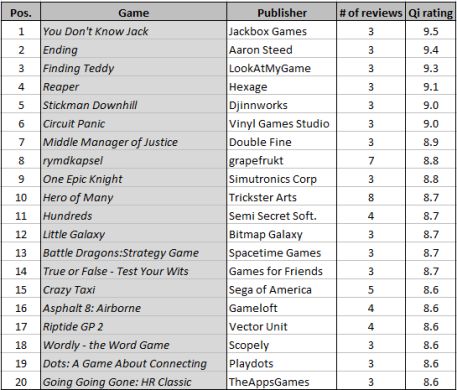Image resolution: width=457 pixels, height=390 pixels.
Task: Click the Riptide GP 2 cell
Action: pyautogui.click(x=133, y=327)
